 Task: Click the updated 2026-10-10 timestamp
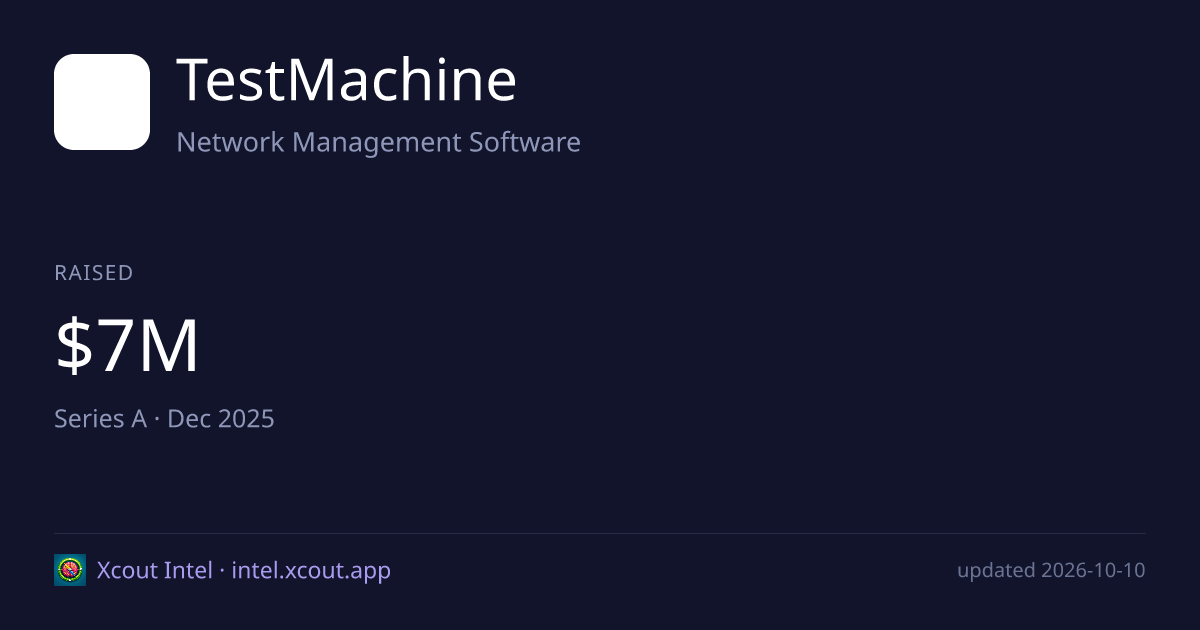1051,570
